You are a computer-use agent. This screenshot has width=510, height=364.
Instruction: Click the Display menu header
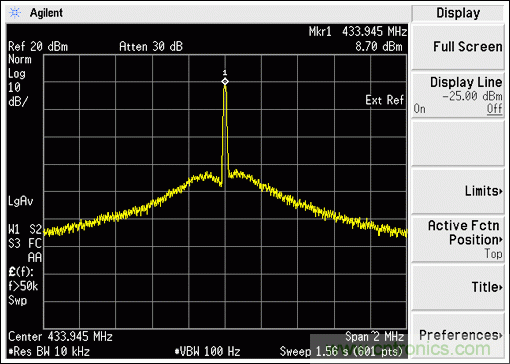pyautogui.click(x=458, y=13)
